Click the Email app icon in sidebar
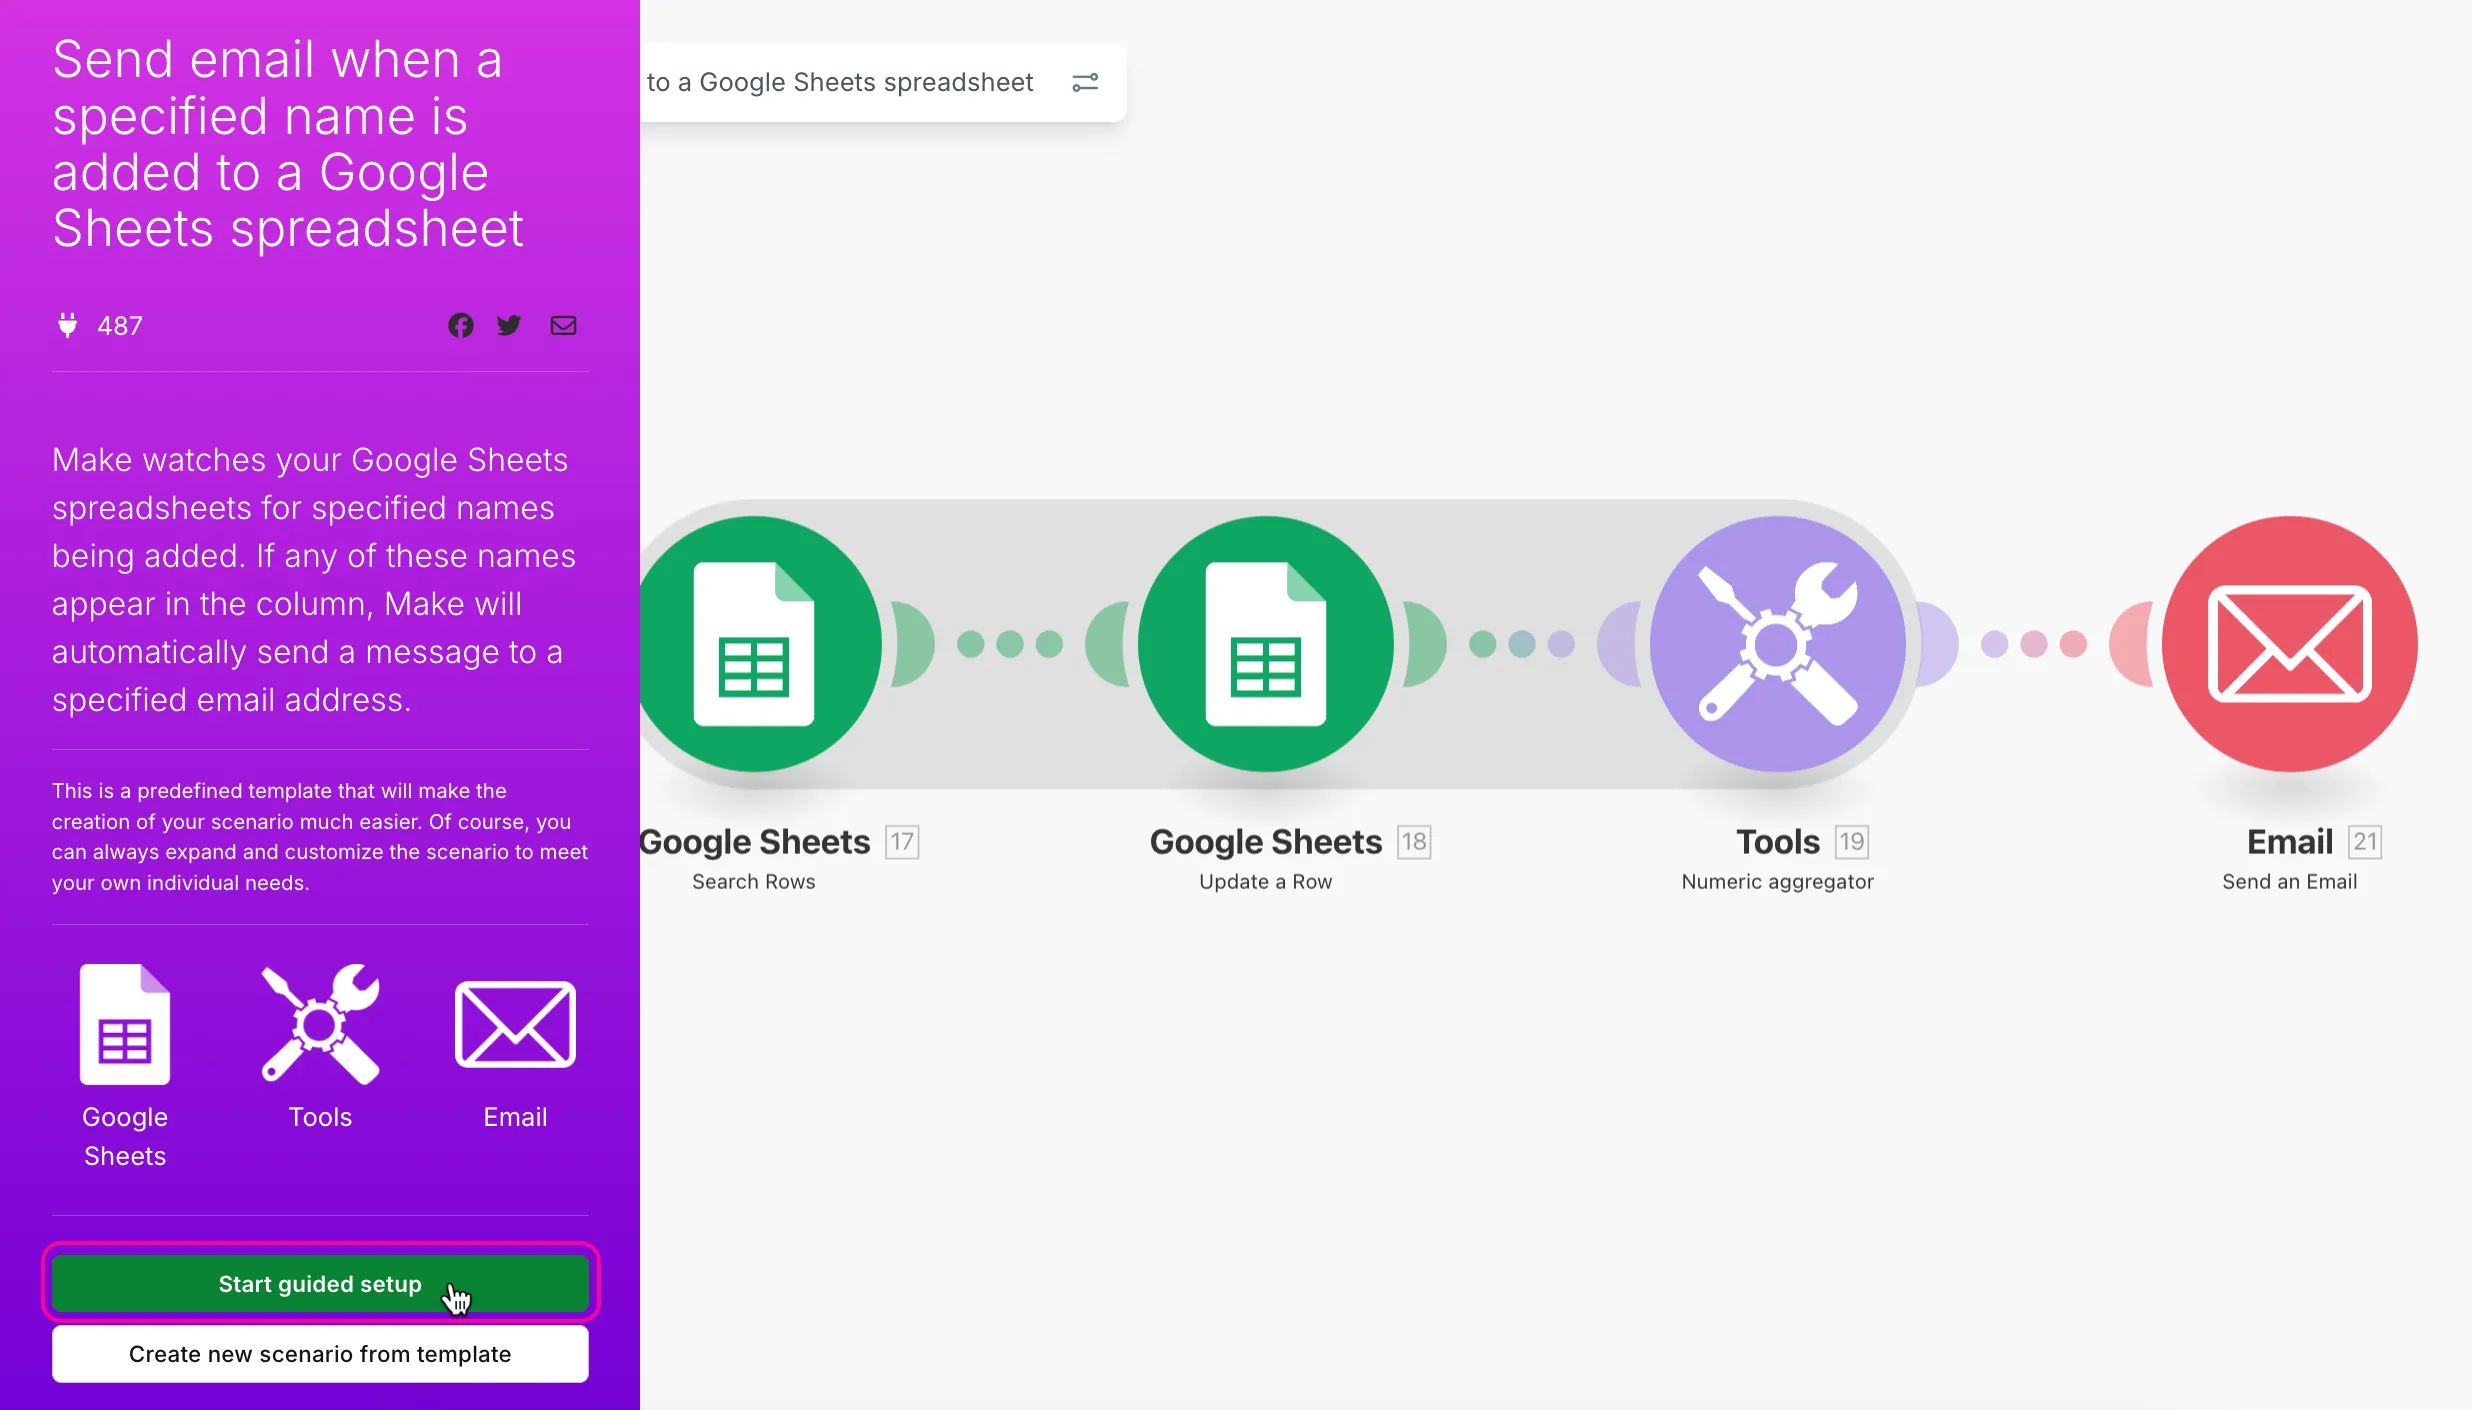Viewport: 2472px width, 1410px height. click(x=515, y=1024)
